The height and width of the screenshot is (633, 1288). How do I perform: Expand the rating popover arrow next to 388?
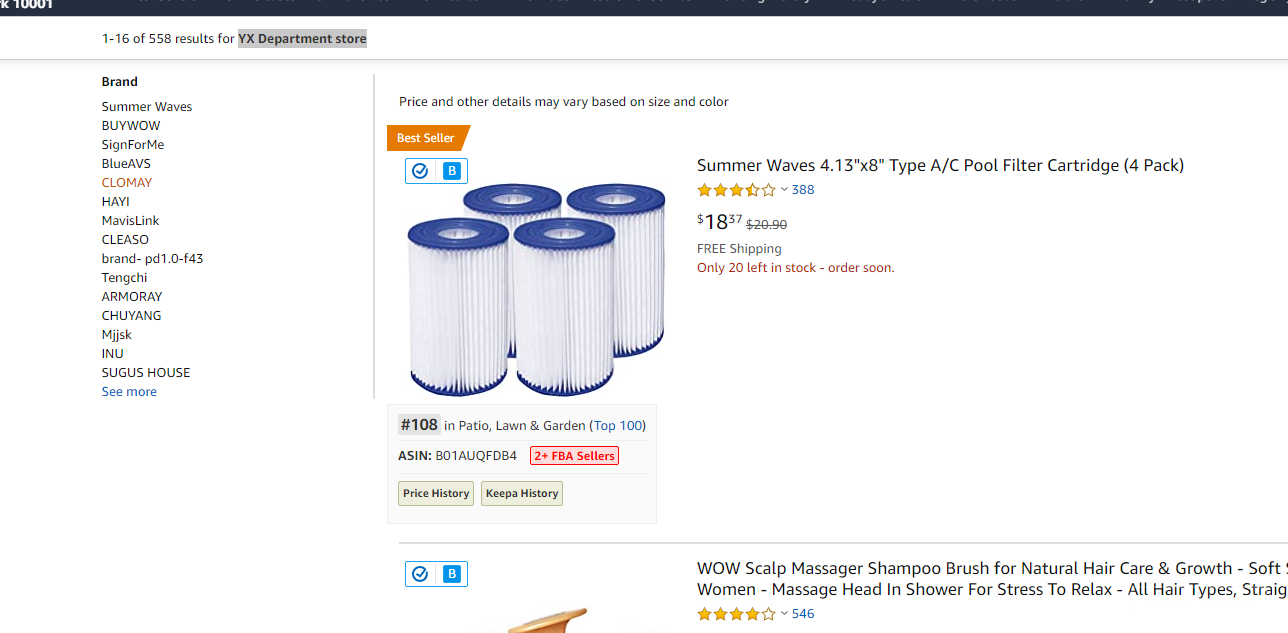point(784,190)
